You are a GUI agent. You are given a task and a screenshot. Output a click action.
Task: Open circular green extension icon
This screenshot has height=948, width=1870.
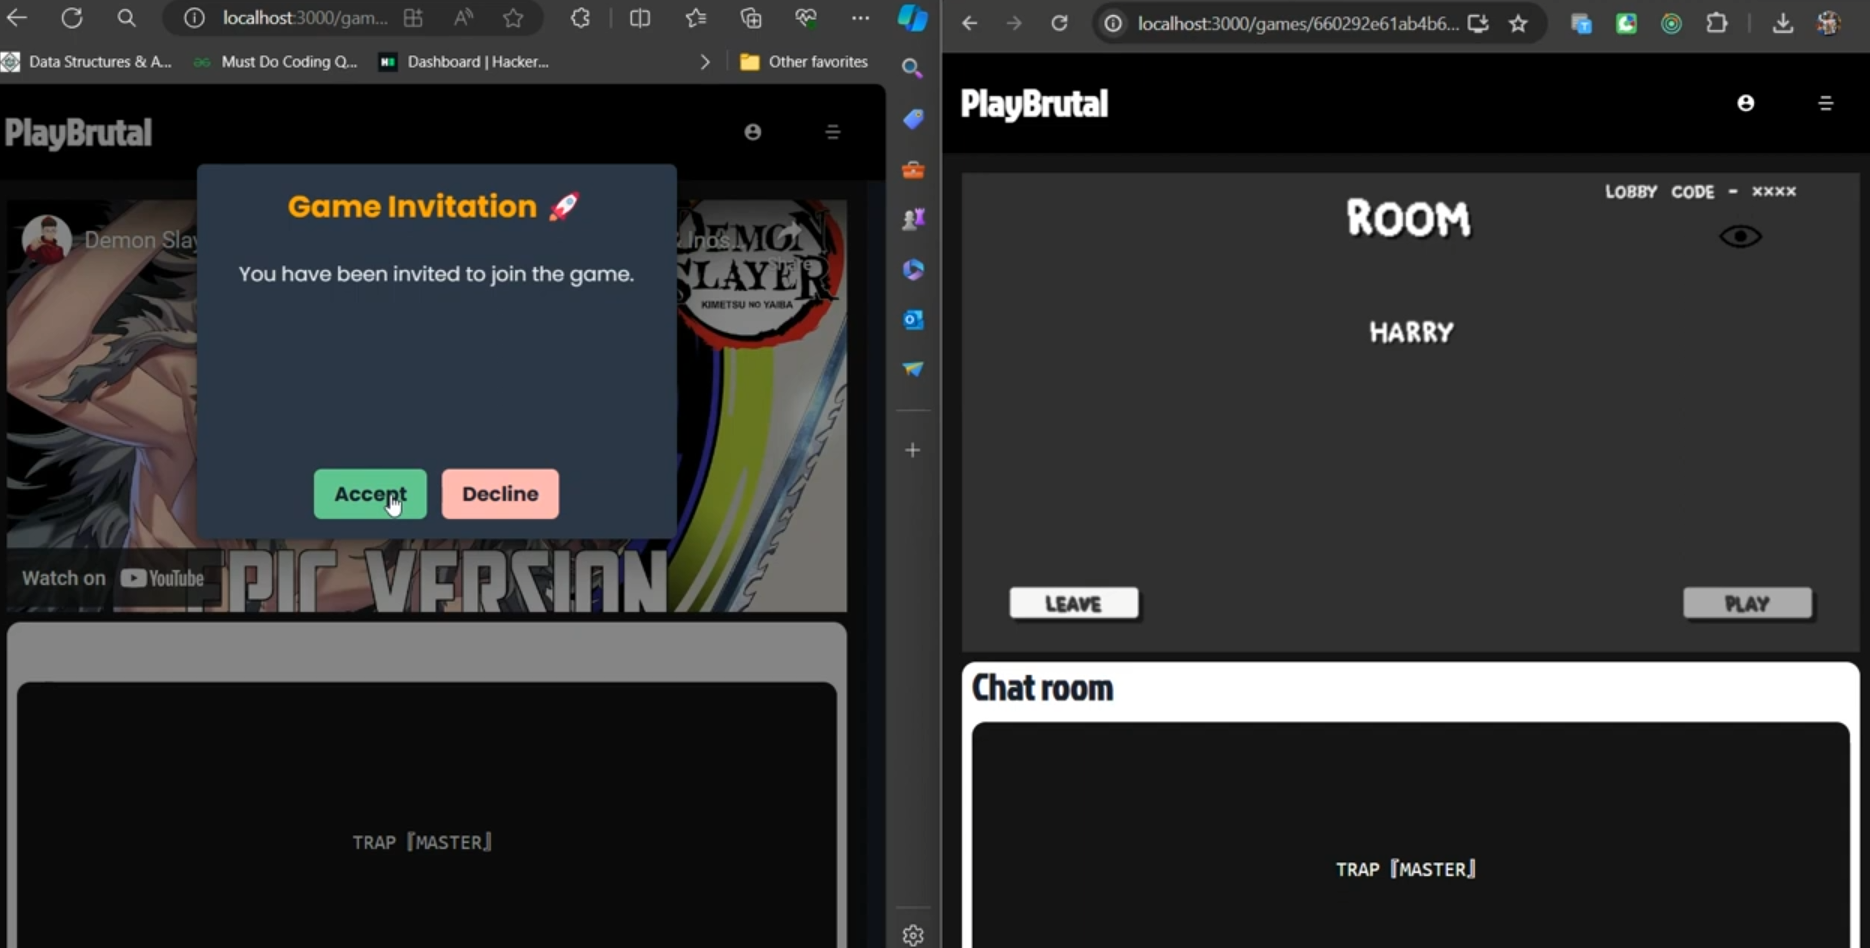click(x=1671, y=23)
